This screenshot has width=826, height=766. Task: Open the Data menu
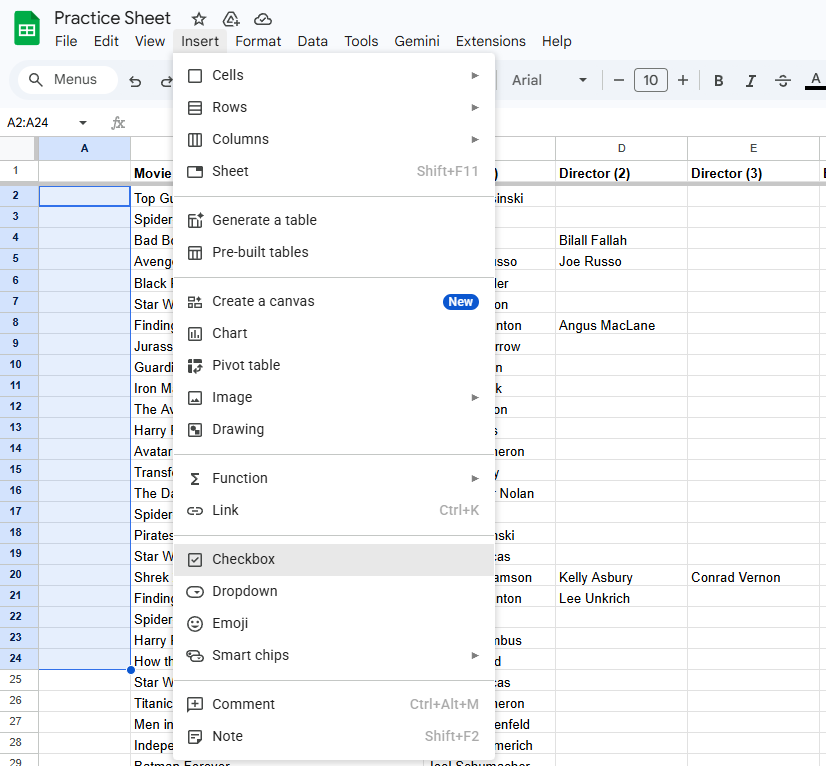click(x=312, y=41)
